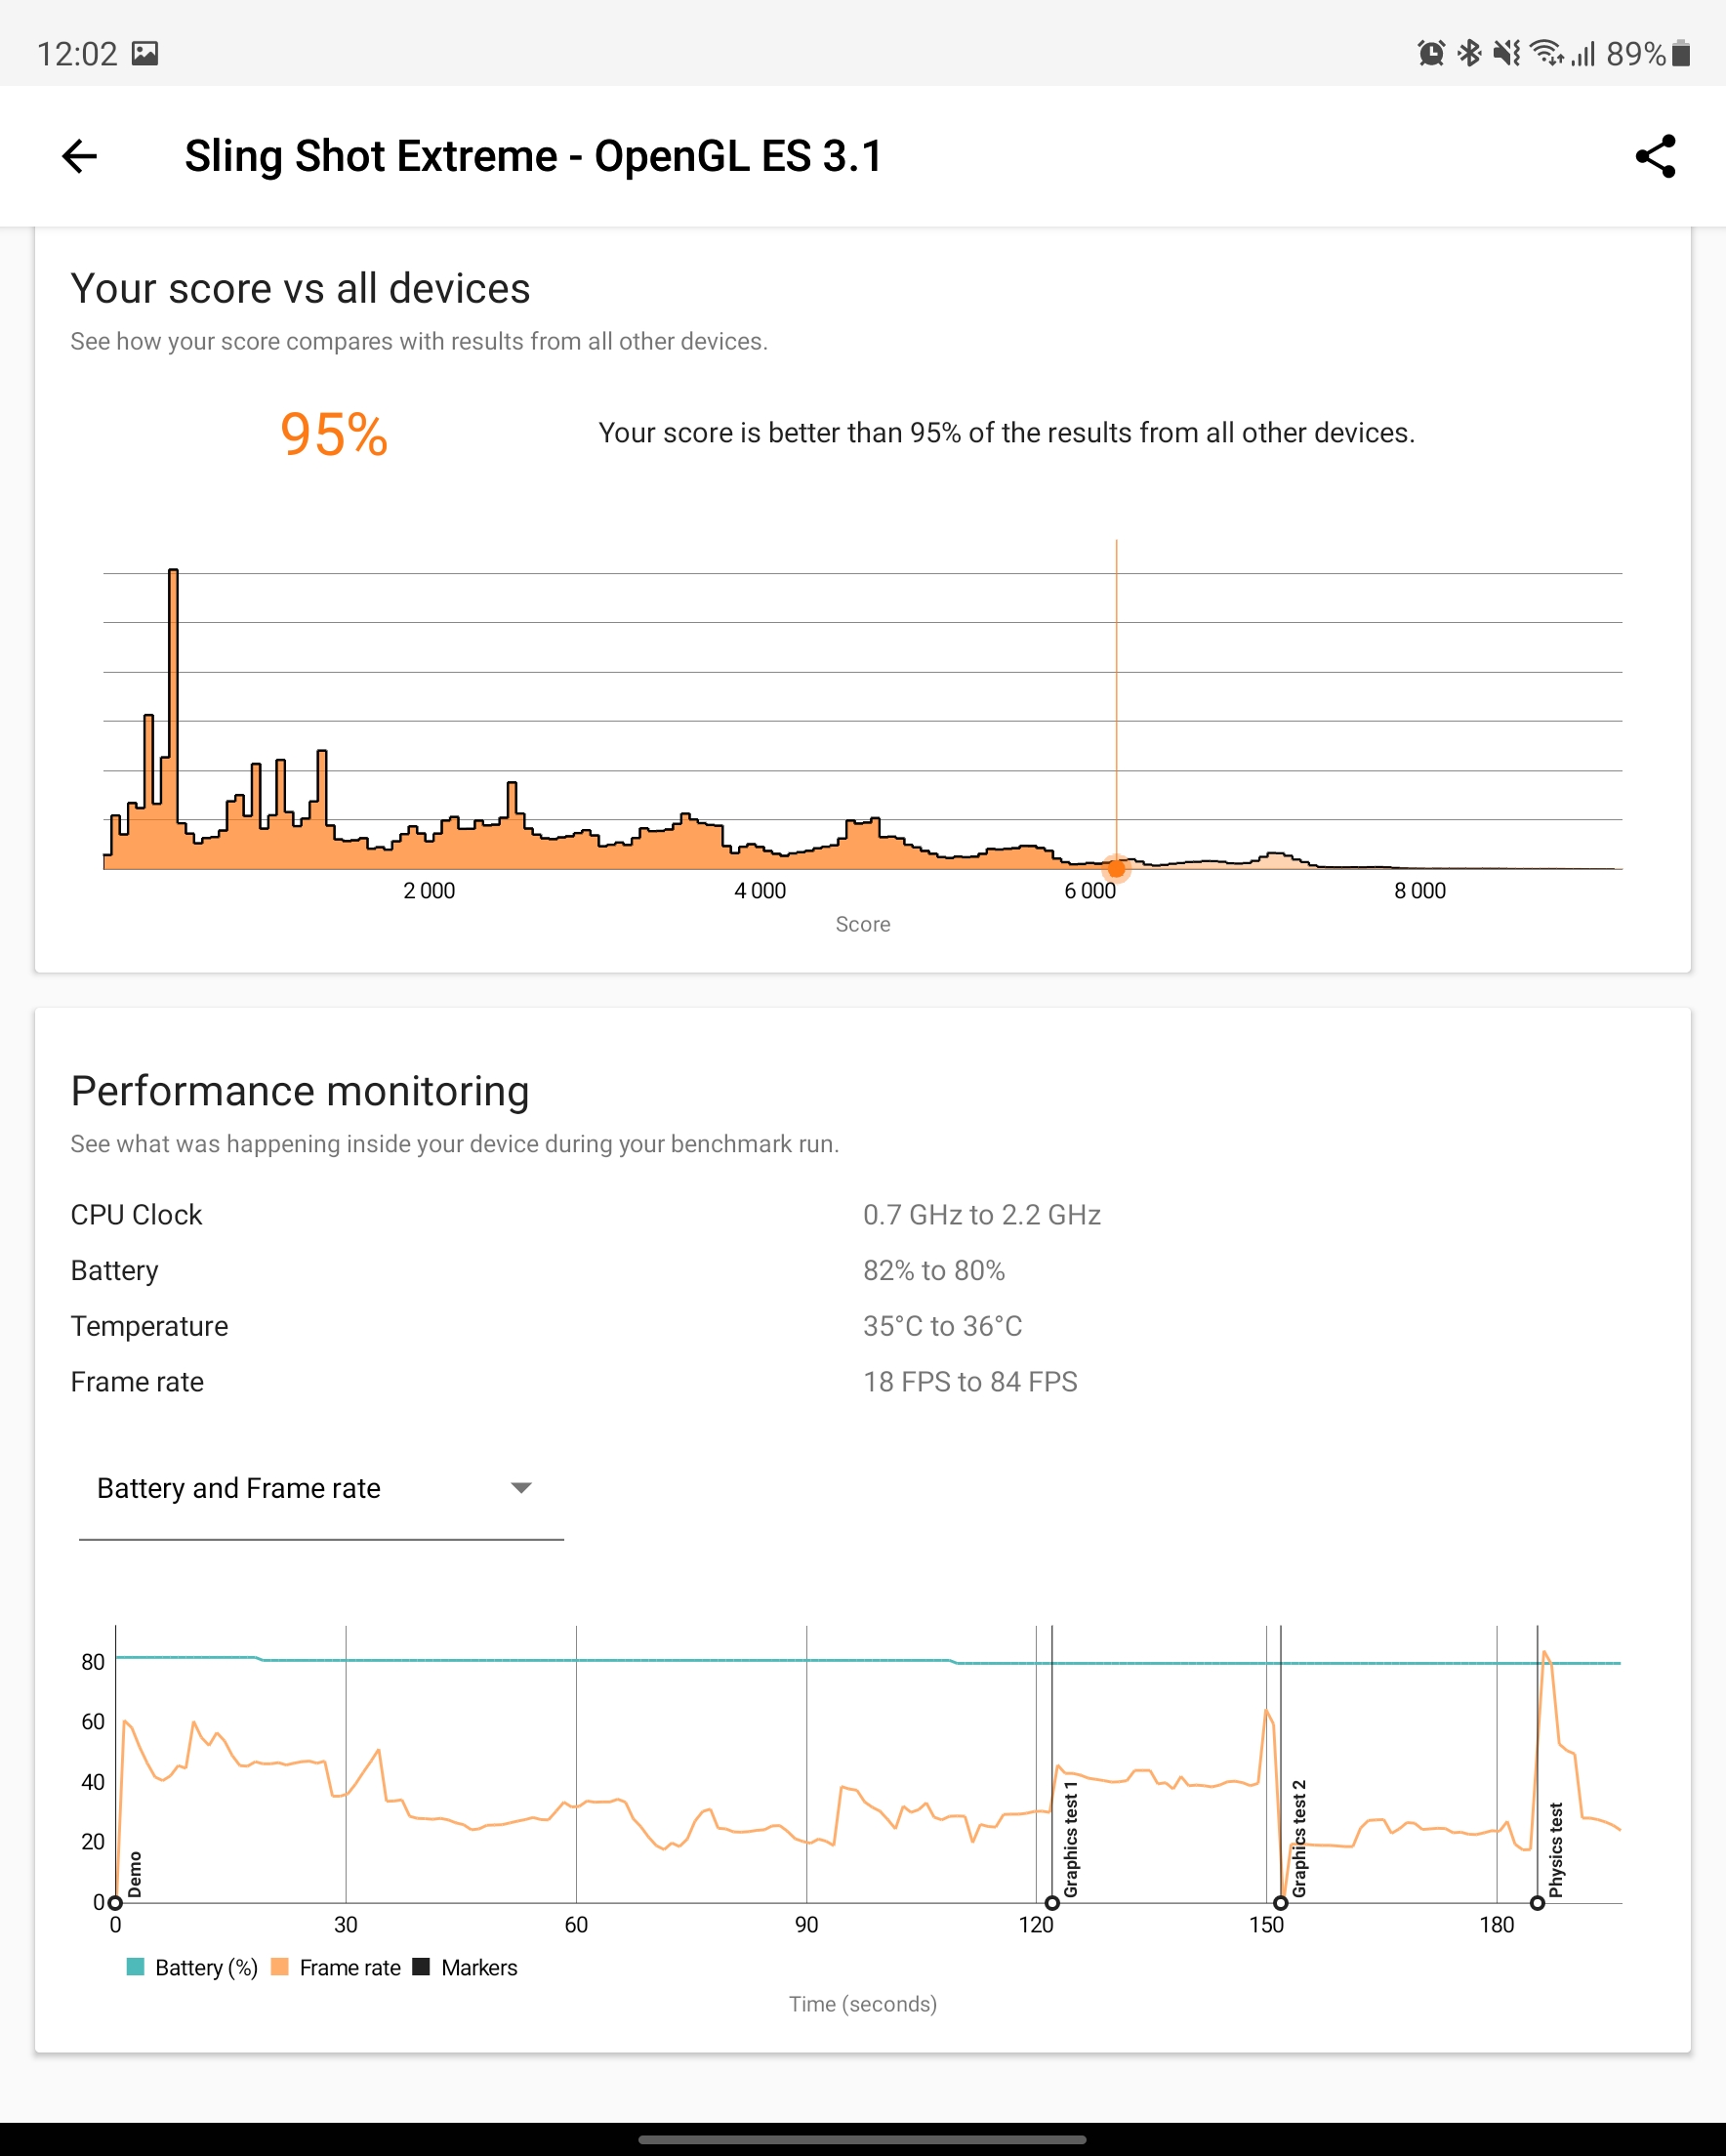This screenshot has height=2156, width=1726.
Task: Tap the share icon
Action: (x=1655, y=156)
